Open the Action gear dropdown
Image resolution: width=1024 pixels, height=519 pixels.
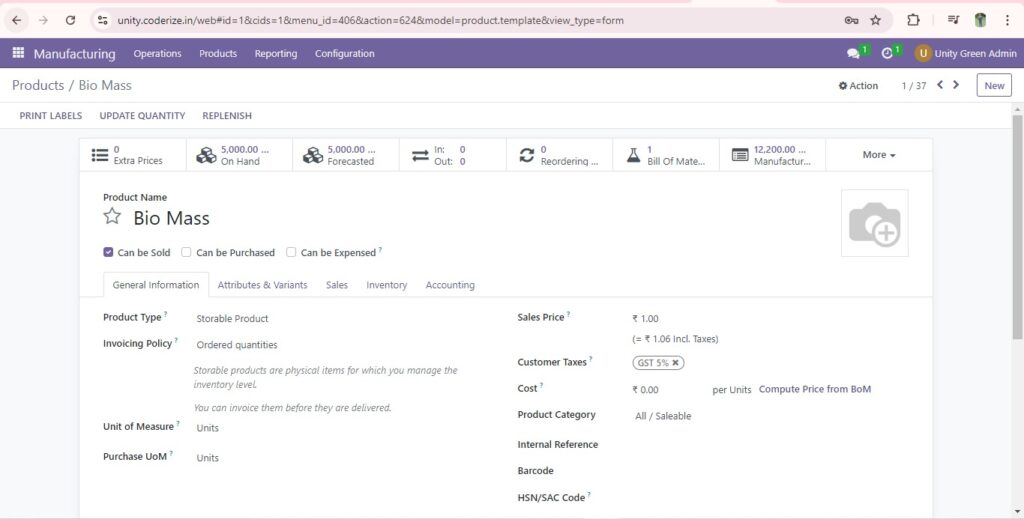click(858, 86)
